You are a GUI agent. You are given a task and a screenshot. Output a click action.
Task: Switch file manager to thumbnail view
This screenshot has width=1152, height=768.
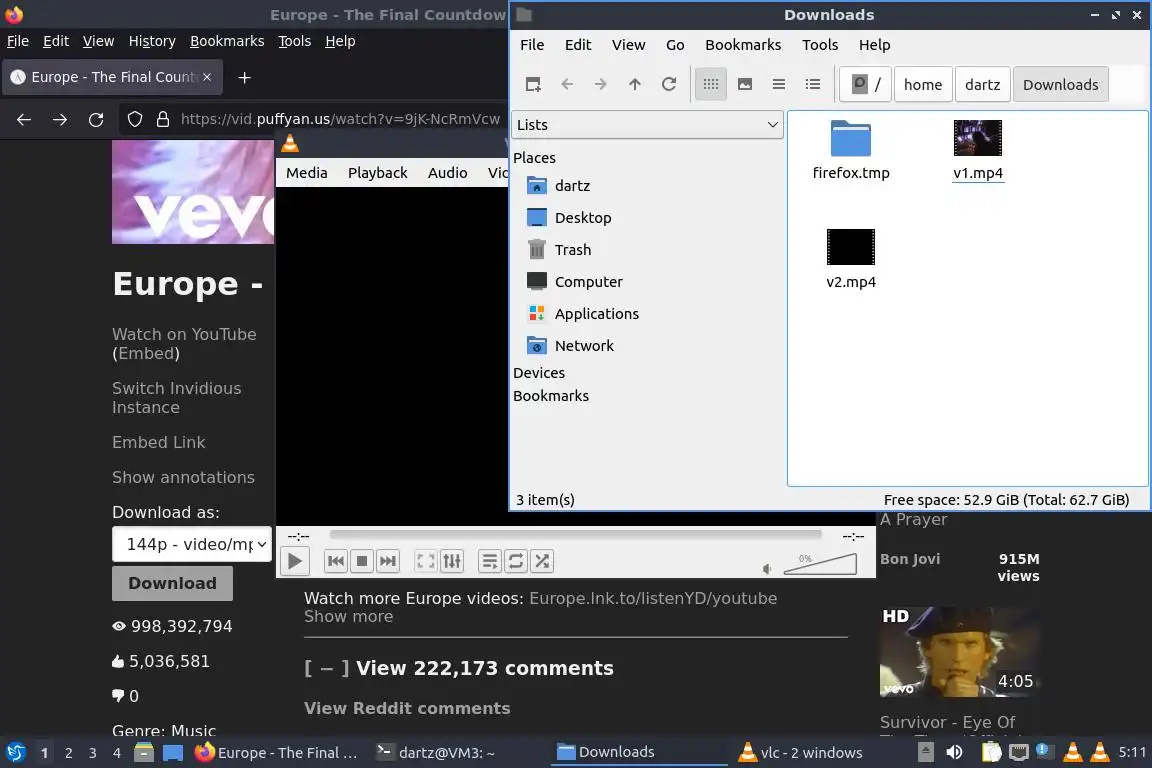[x=745, y=85]
